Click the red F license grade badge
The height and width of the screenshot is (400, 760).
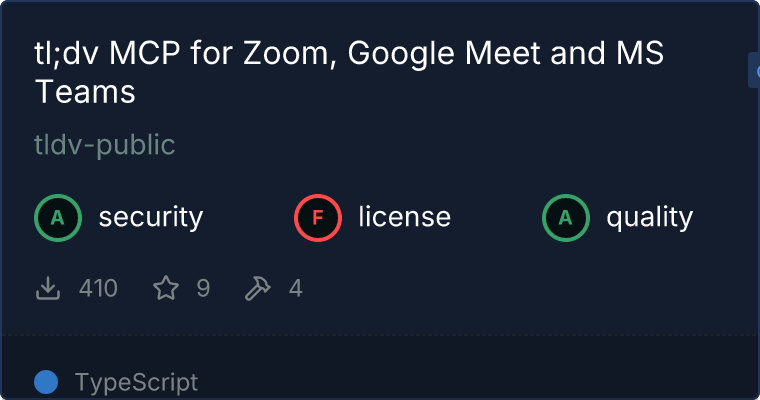(x=318, y=217)
